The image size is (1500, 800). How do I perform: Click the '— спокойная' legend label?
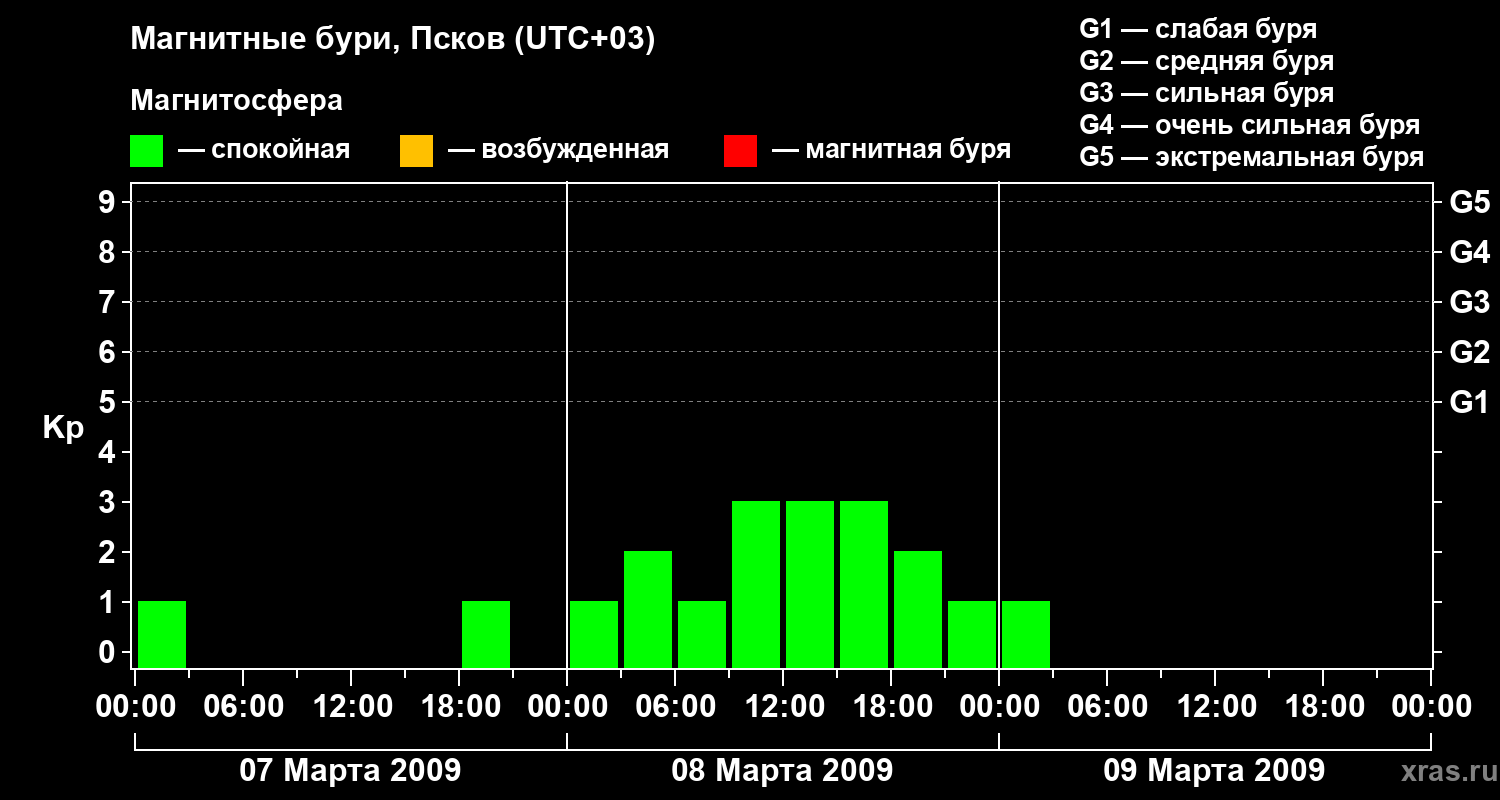[264, 150]
